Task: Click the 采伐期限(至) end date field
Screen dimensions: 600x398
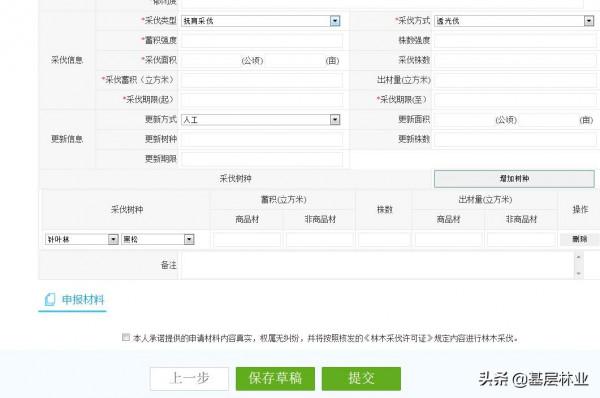Action: tap(515, 100)
